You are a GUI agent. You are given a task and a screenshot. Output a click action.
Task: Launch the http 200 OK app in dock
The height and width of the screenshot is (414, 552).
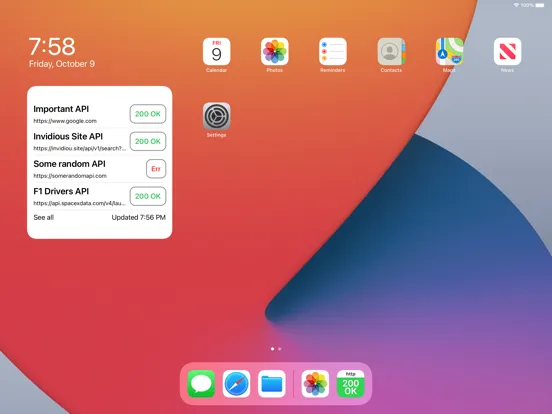[x=350, y=383]
